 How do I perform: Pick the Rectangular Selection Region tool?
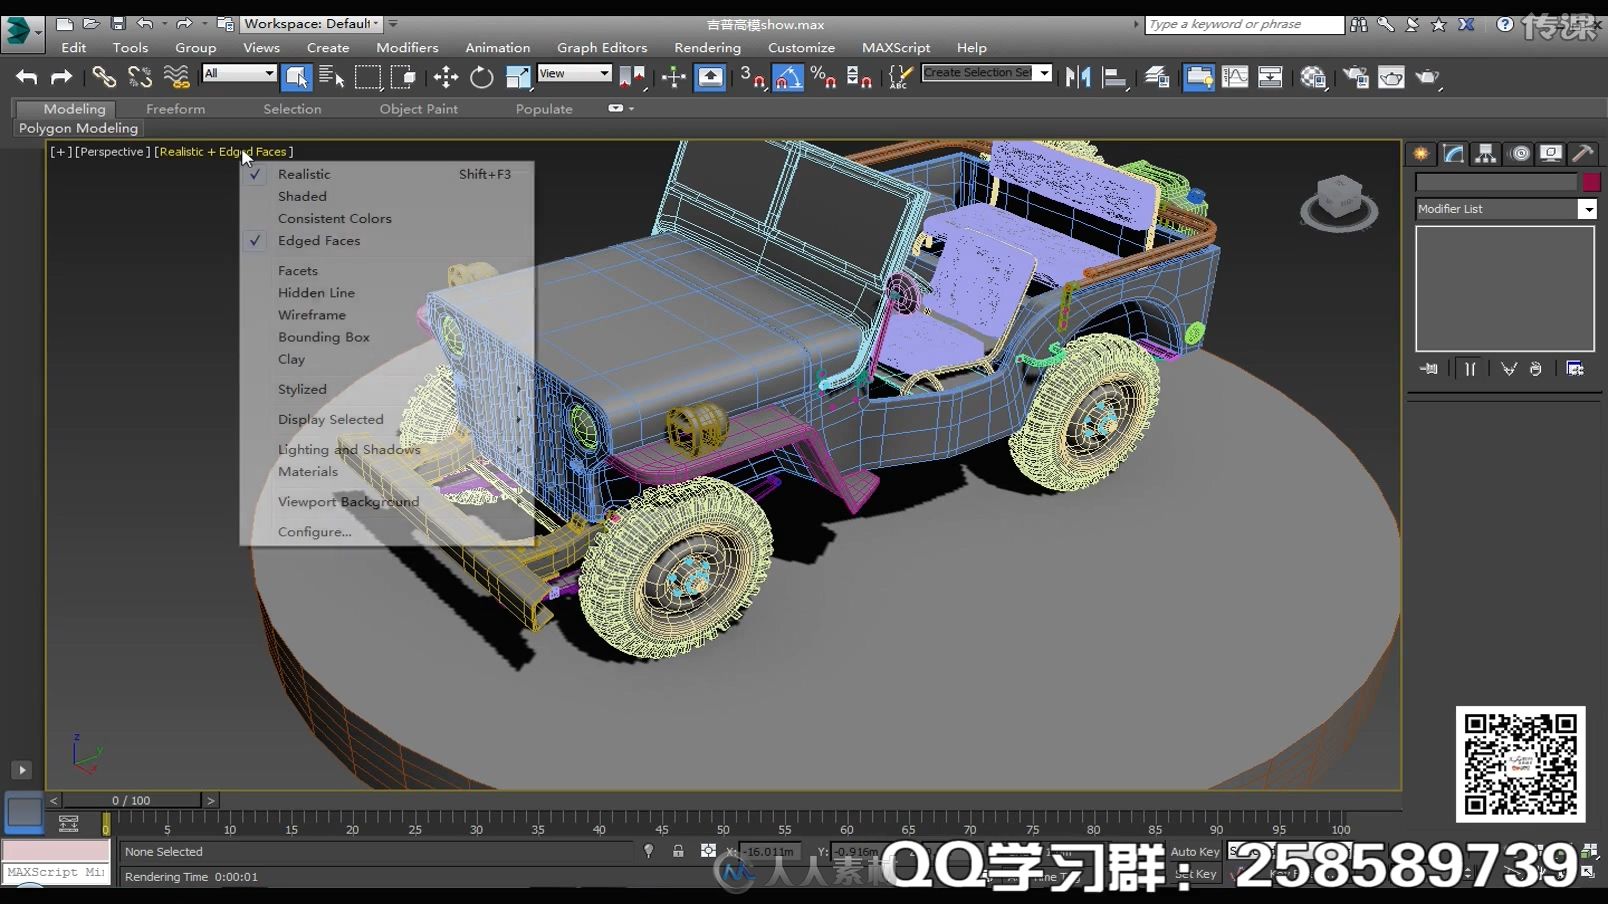point(368,77)
